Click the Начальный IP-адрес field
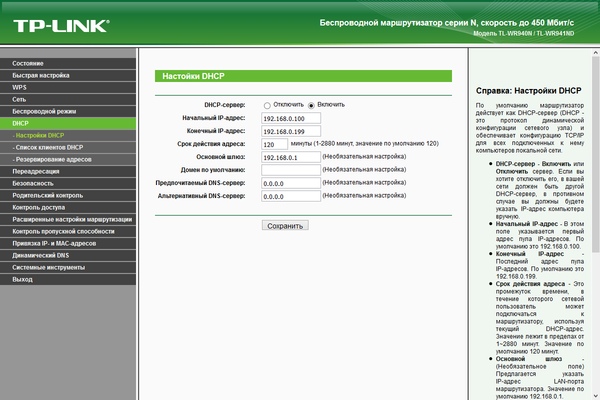The height and width of the screenshot is (400, 600). tap(291, 118)
